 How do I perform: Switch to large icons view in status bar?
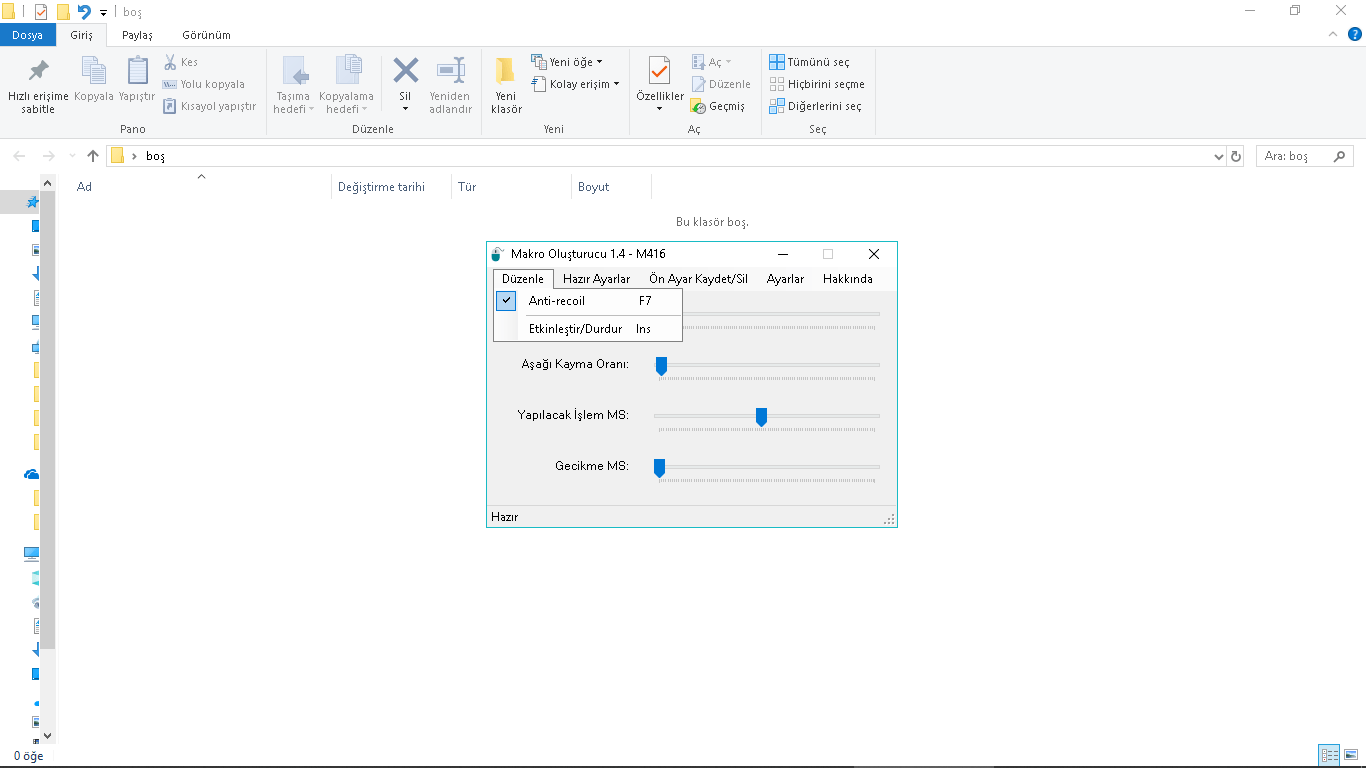pyautogui.click(x=1351, y=756)
